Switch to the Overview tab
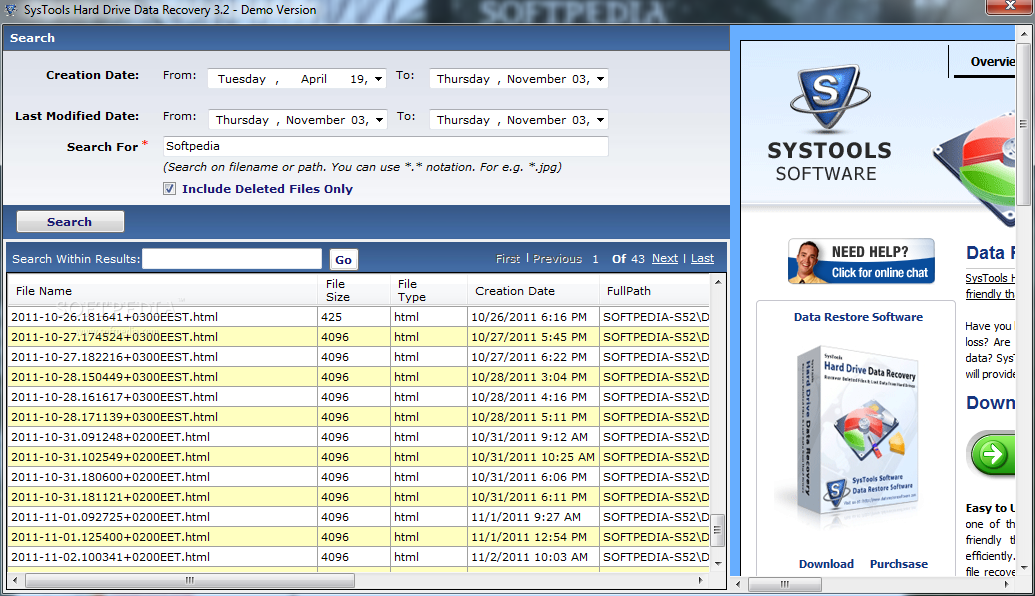The width and height of the screenshot is (1035, 596). coord(991,61)
